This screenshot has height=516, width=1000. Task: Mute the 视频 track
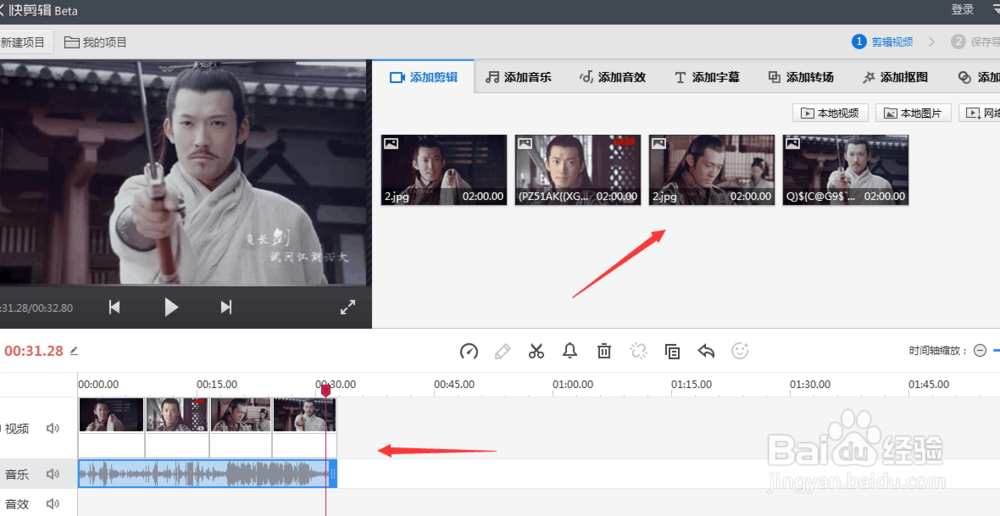pos(53,429)
